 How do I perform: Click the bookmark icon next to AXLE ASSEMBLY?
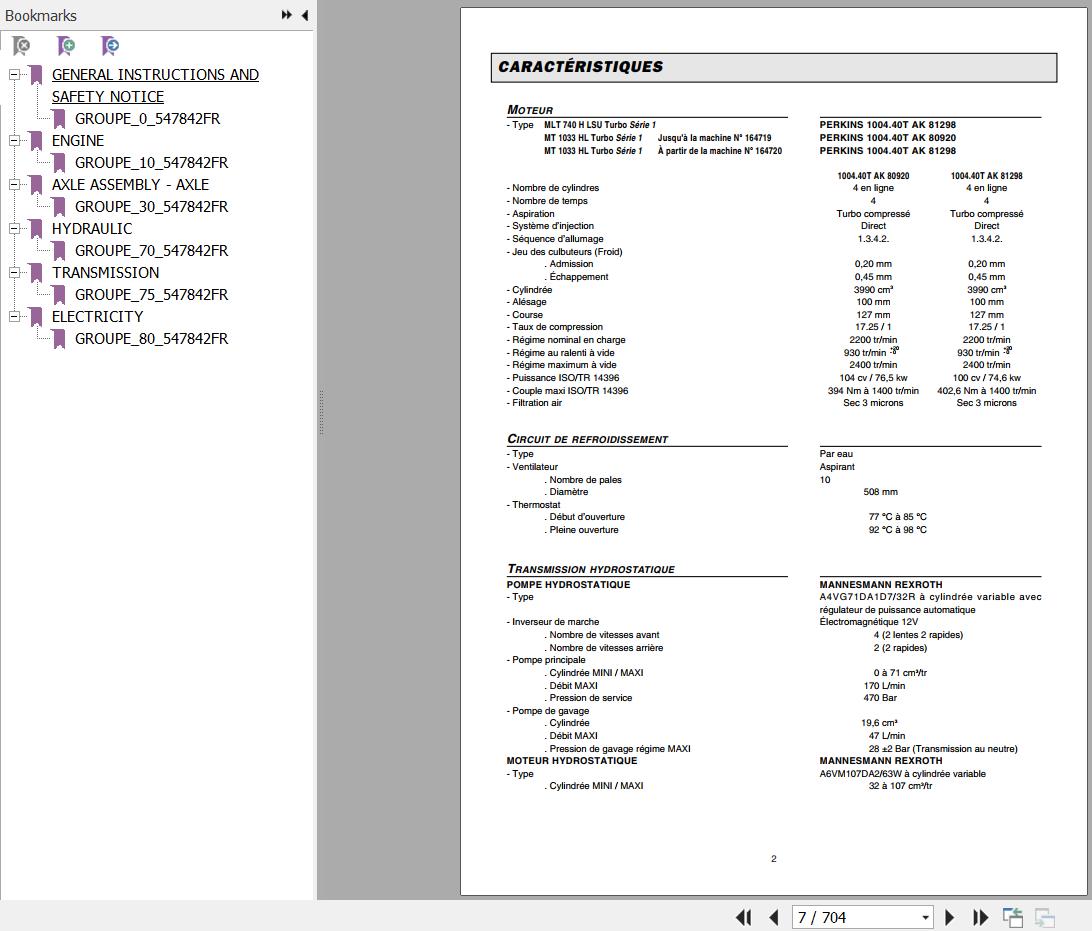point(36,185)
